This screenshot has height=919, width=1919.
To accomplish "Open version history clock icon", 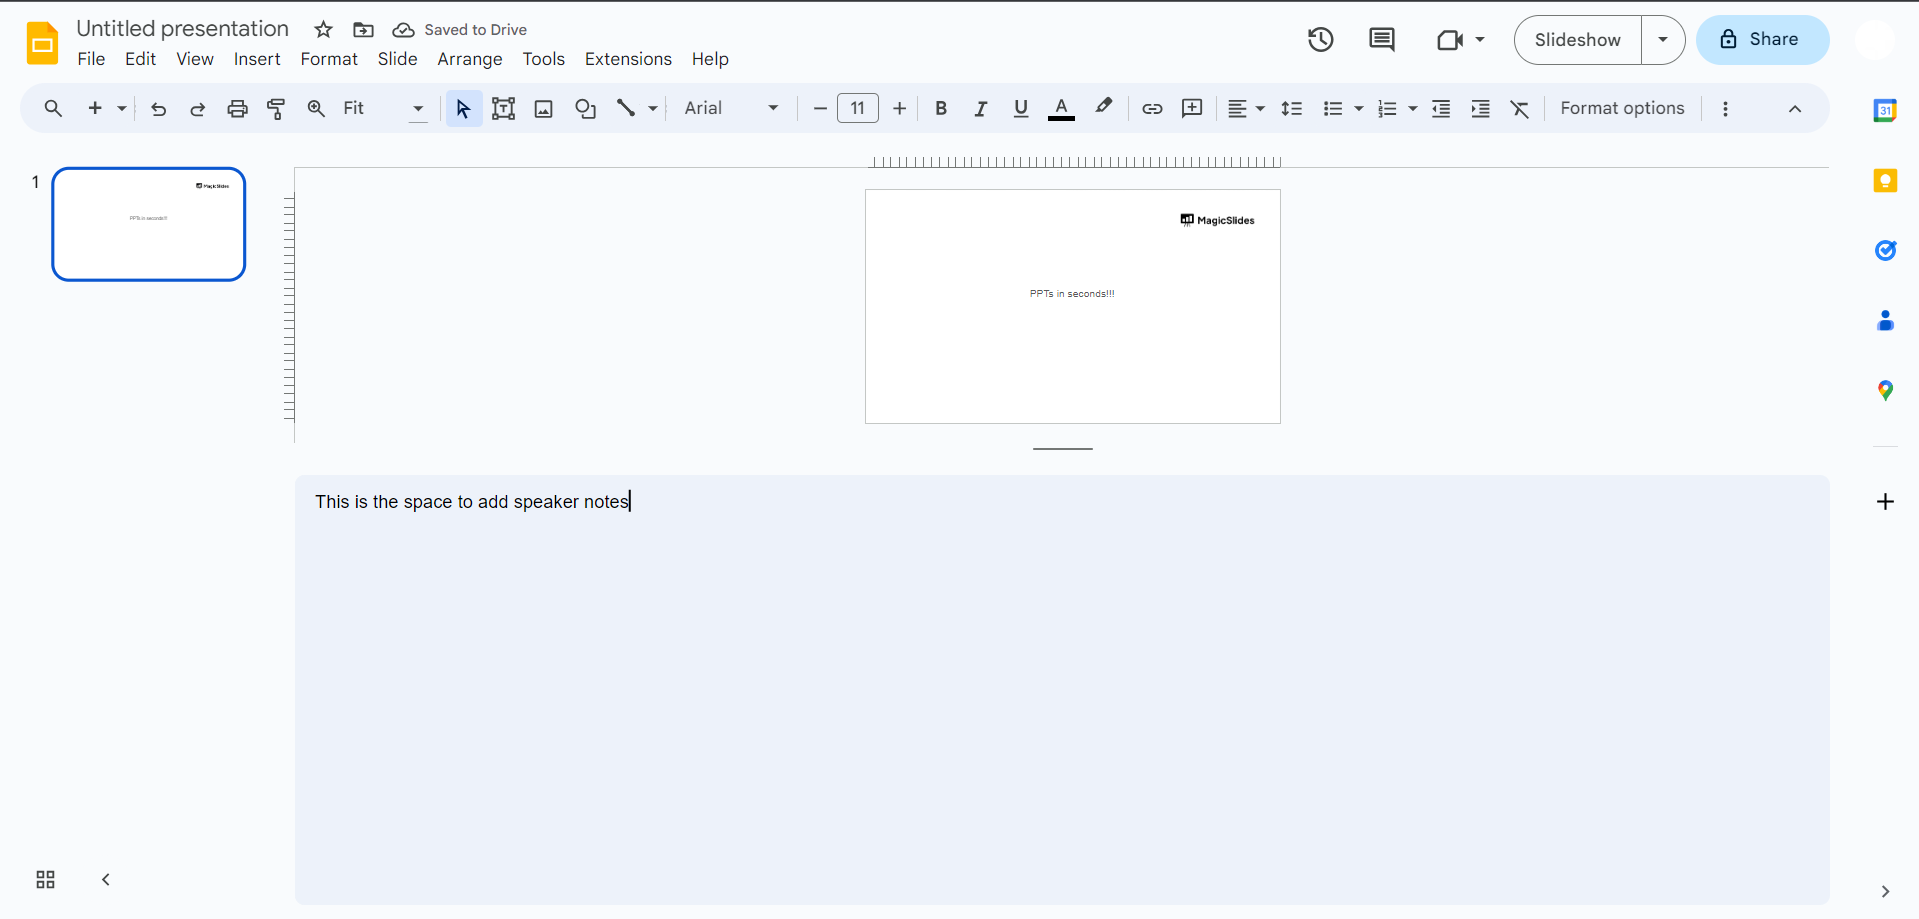I will [x=1320, y=40].
